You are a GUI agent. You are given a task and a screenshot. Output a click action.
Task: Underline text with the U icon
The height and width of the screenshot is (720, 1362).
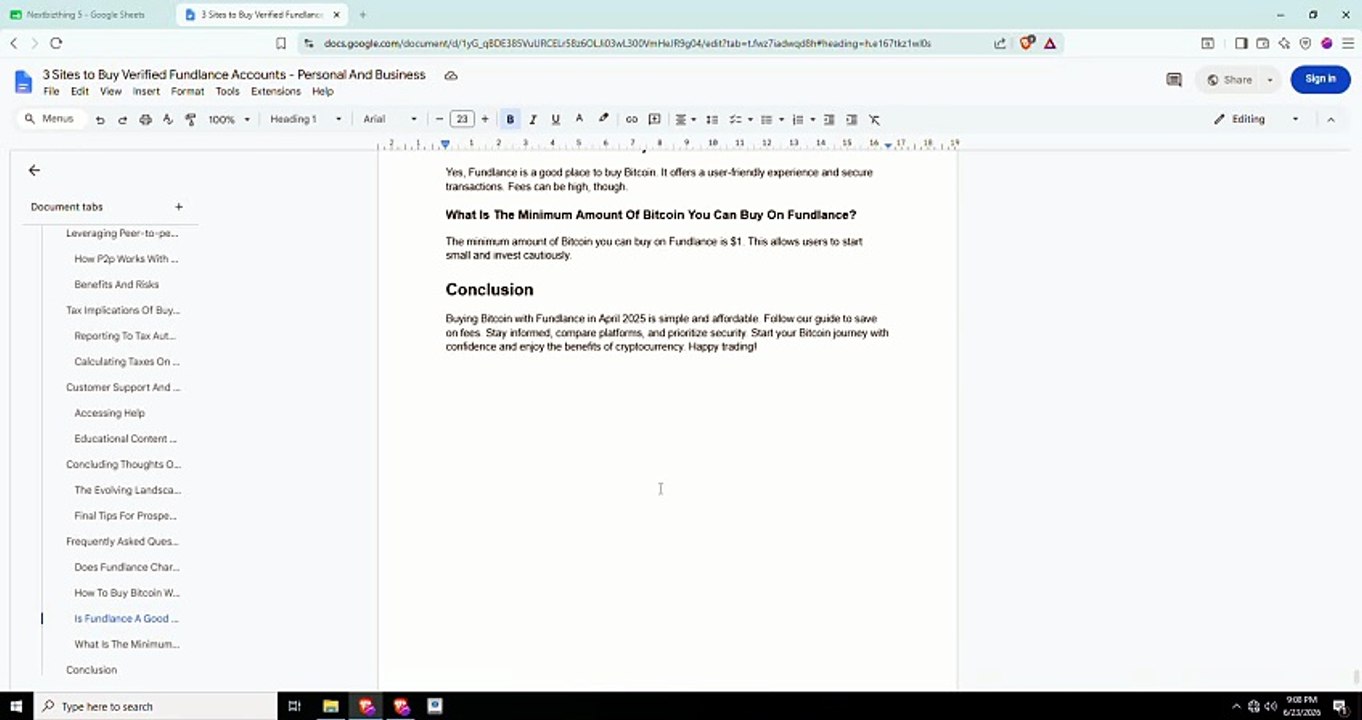click(x=555, y=120)
